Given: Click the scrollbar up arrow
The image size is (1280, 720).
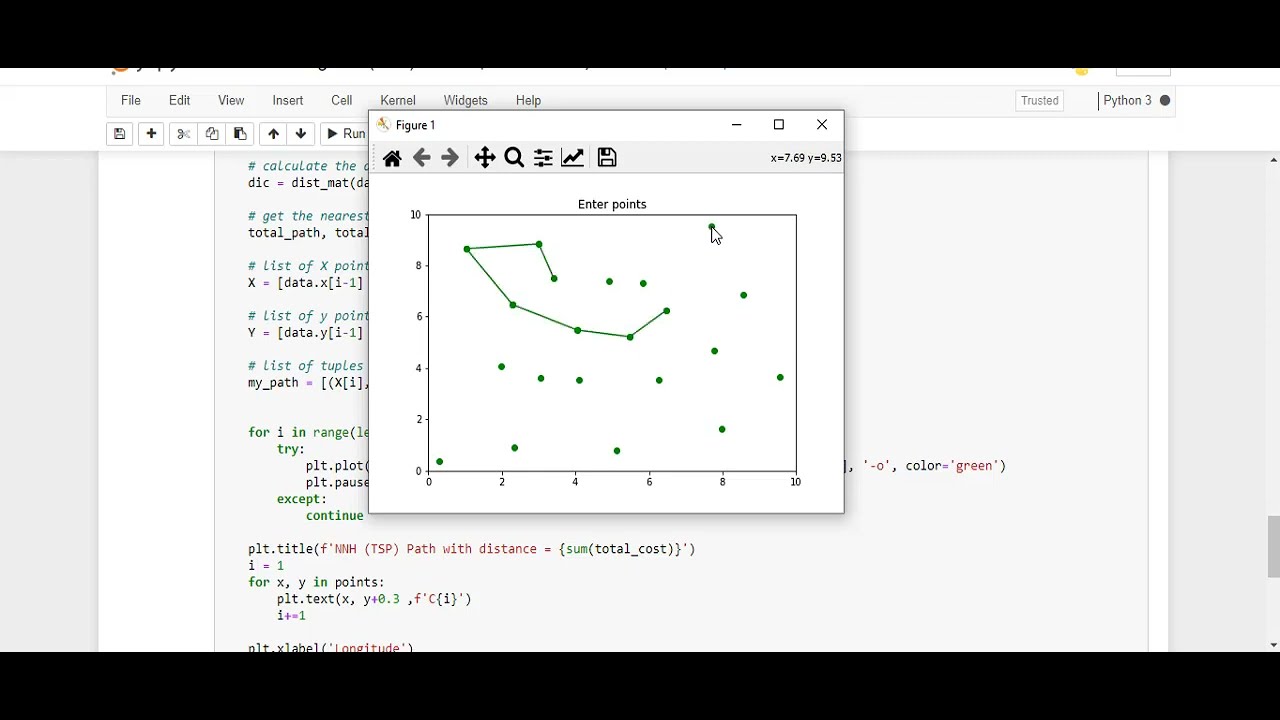Looking at the screenshot, I should pyautogui.click(x=1273, y=160).
